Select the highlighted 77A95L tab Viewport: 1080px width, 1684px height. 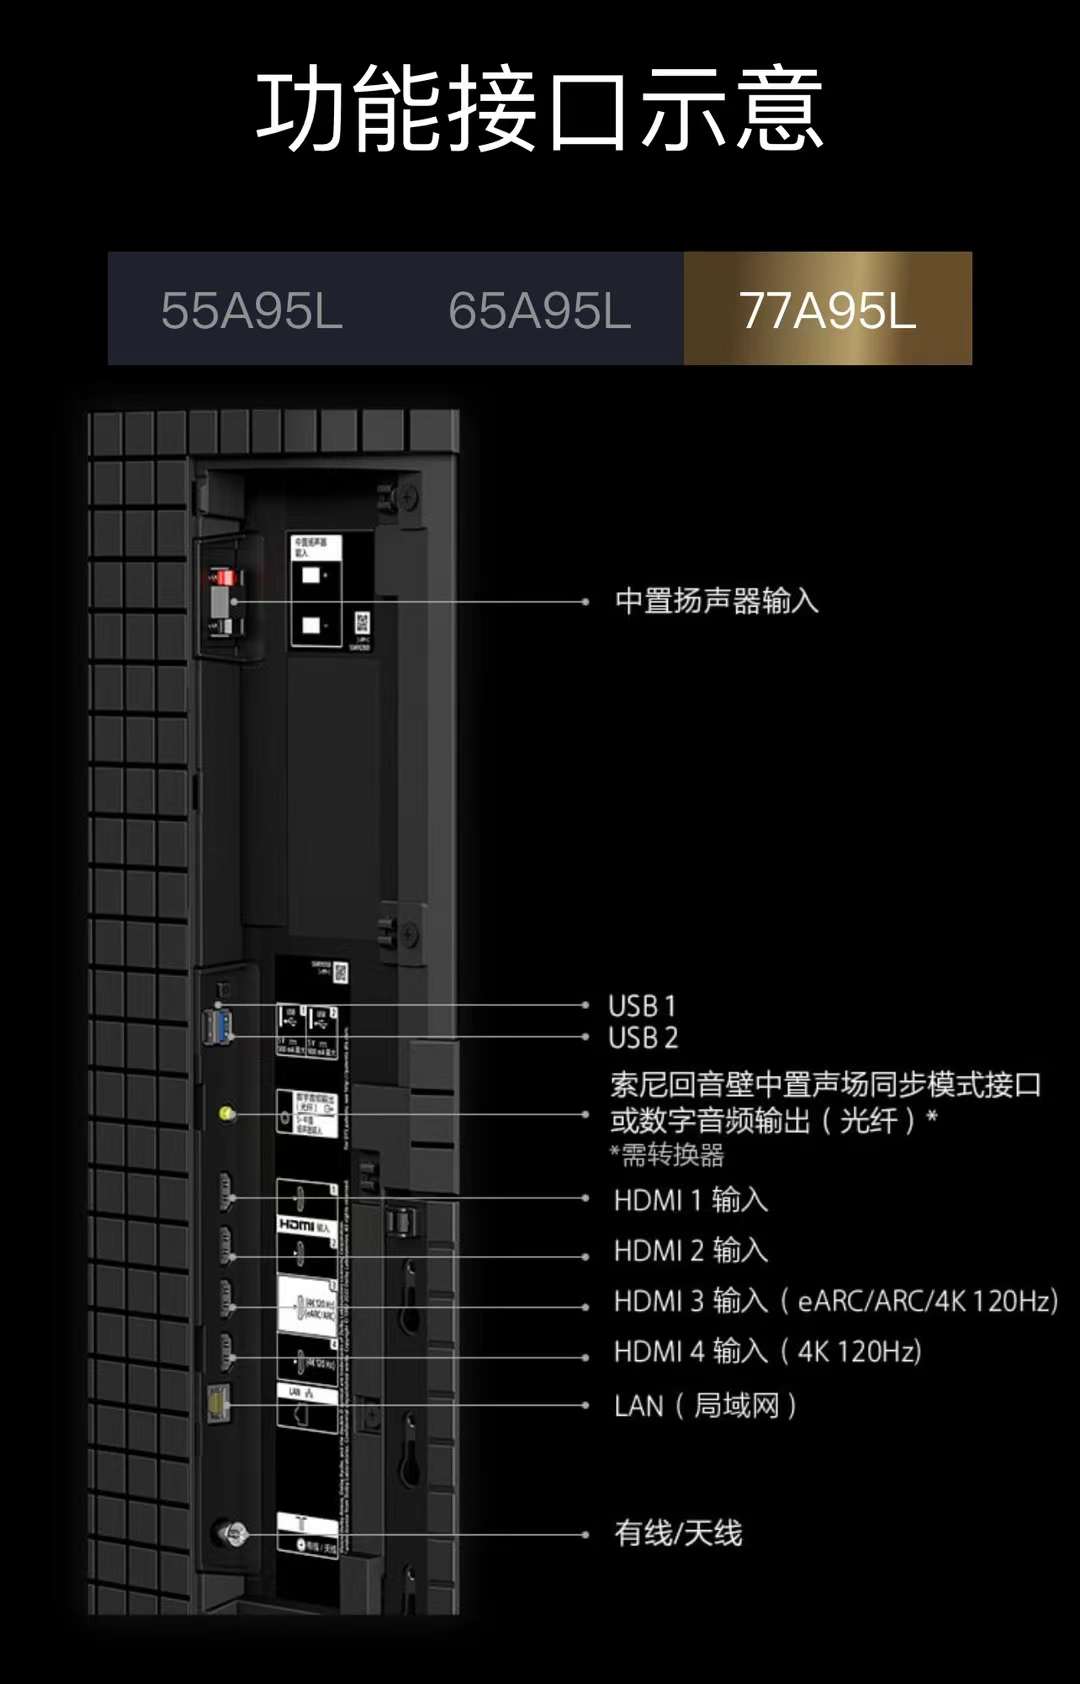pos(828,309)
